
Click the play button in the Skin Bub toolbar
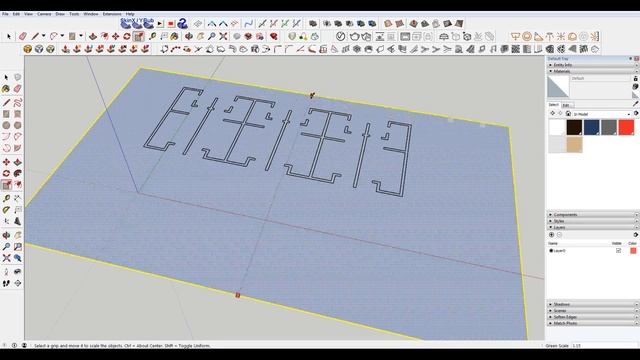[160, 24]
